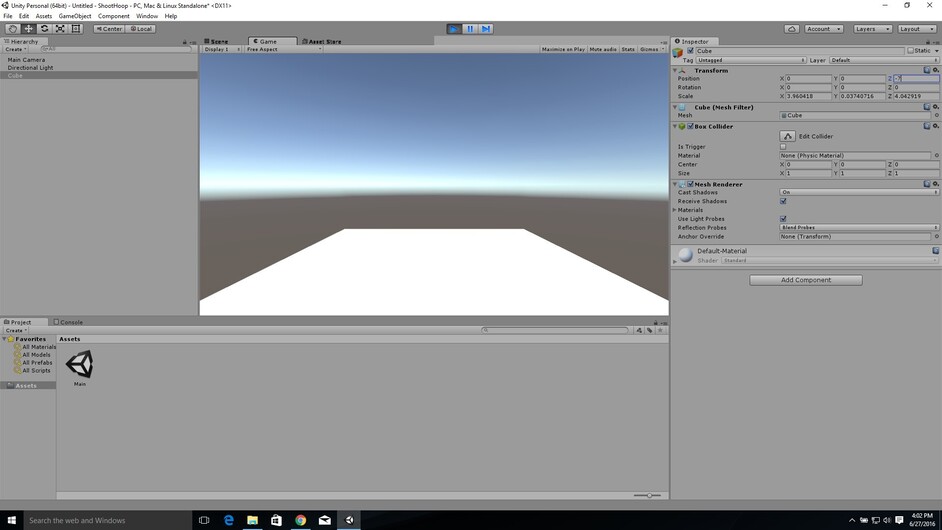942x530 pixels.
Task: Switch to the Console tab
Action: (x=68, y=322)
